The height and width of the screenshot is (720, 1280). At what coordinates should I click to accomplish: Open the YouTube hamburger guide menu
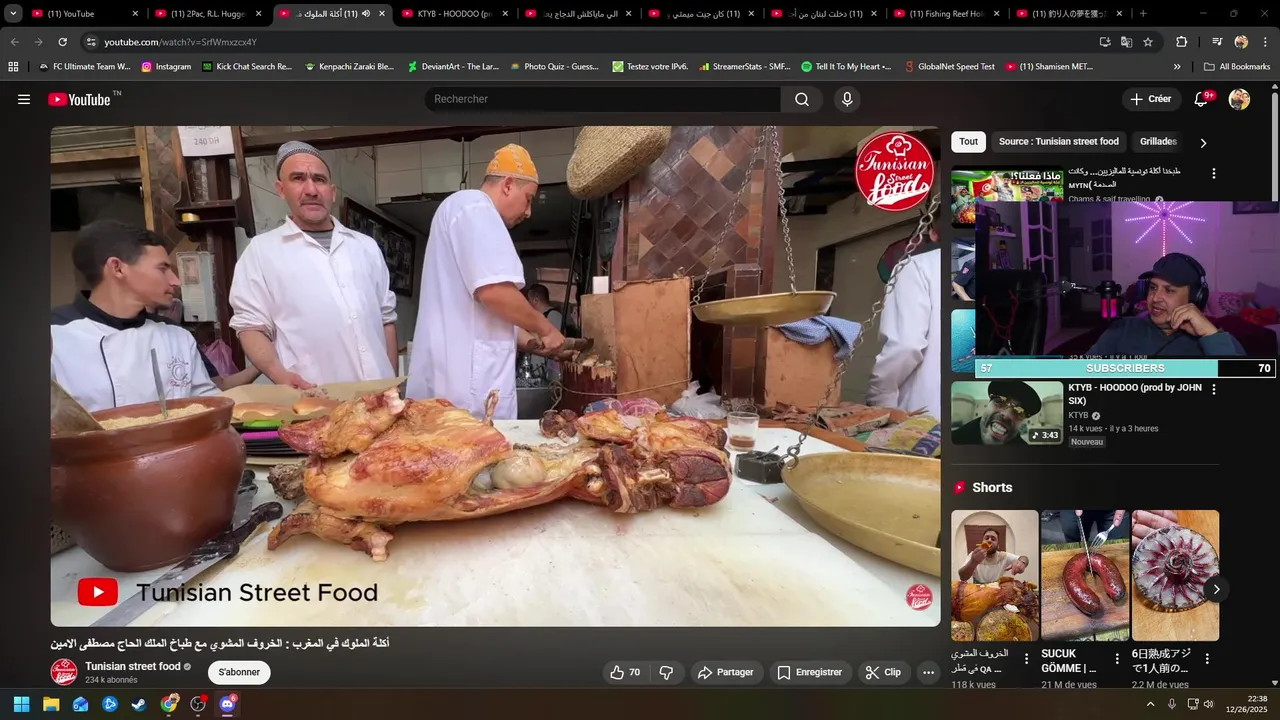(24, 99)
